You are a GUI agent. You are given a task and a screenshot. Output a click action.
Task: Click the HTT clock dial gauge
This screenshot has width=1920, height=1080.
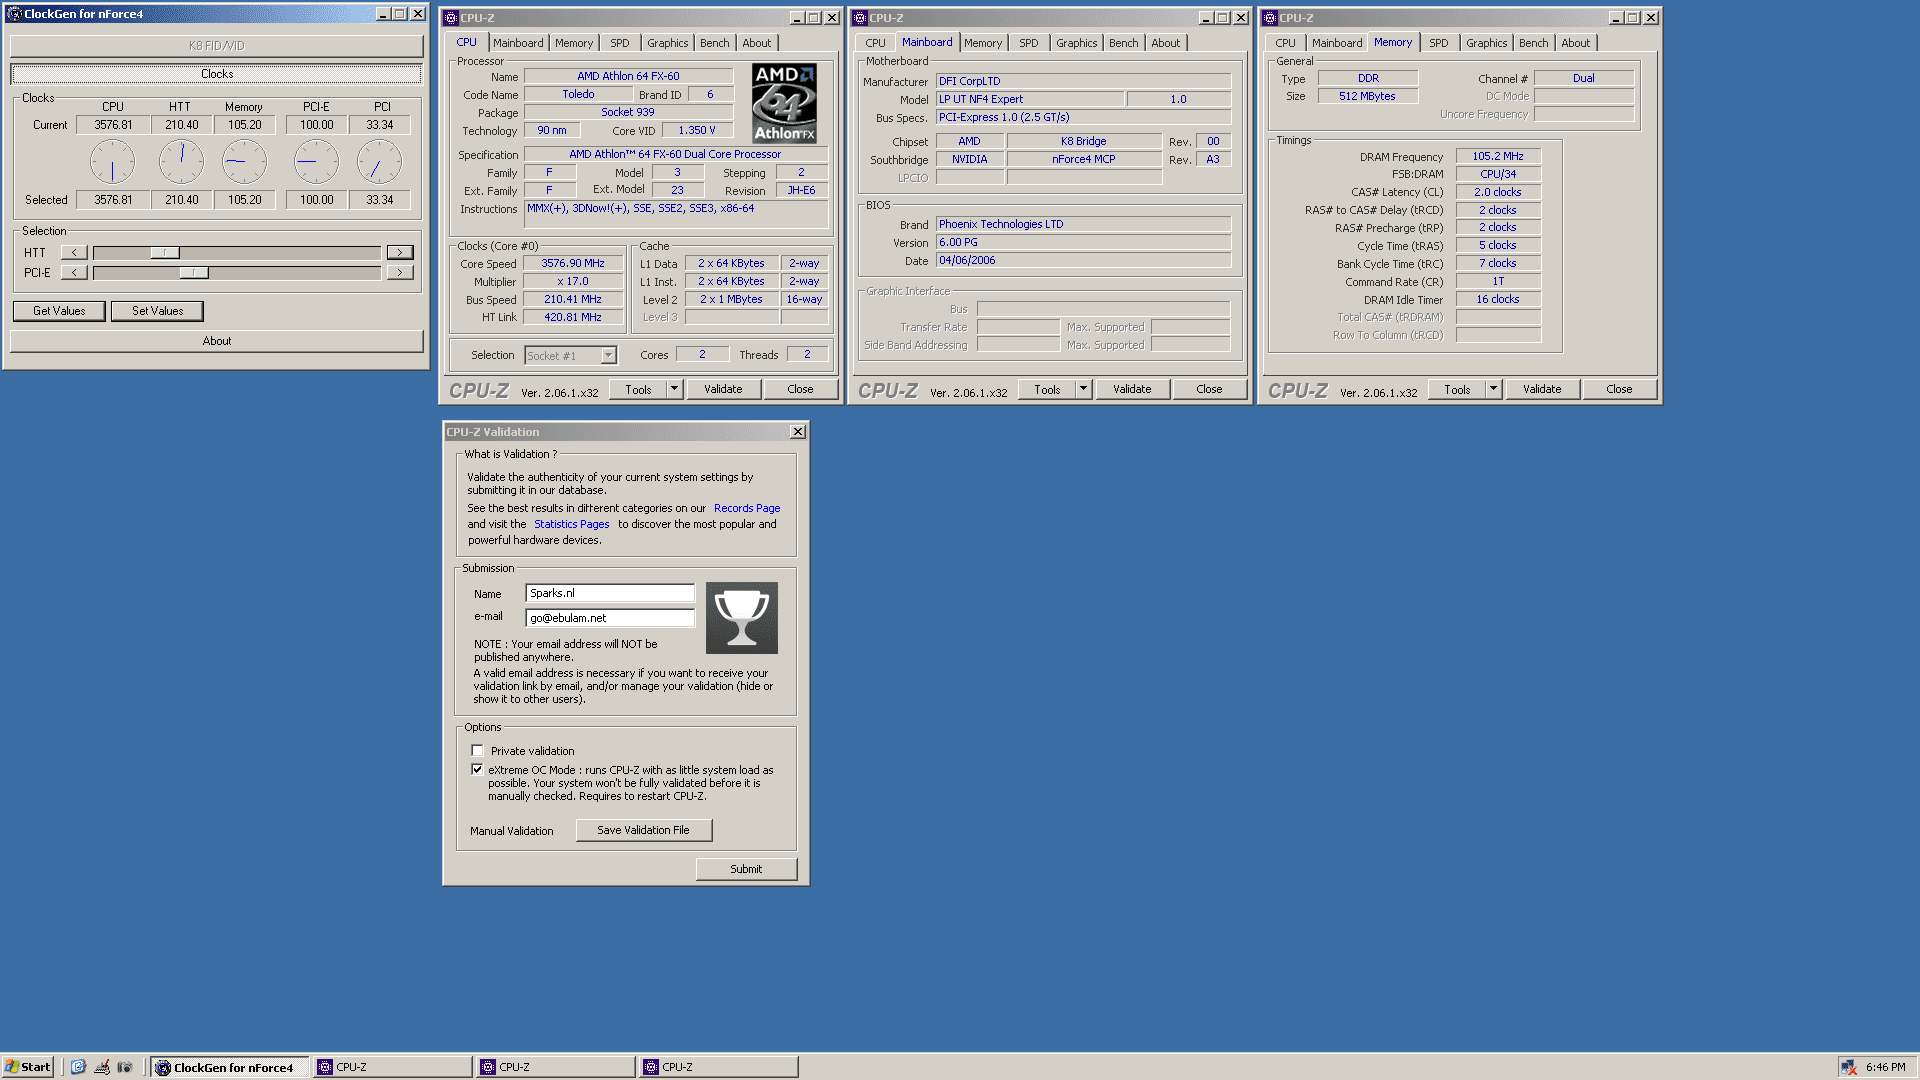tap(181, 162)
